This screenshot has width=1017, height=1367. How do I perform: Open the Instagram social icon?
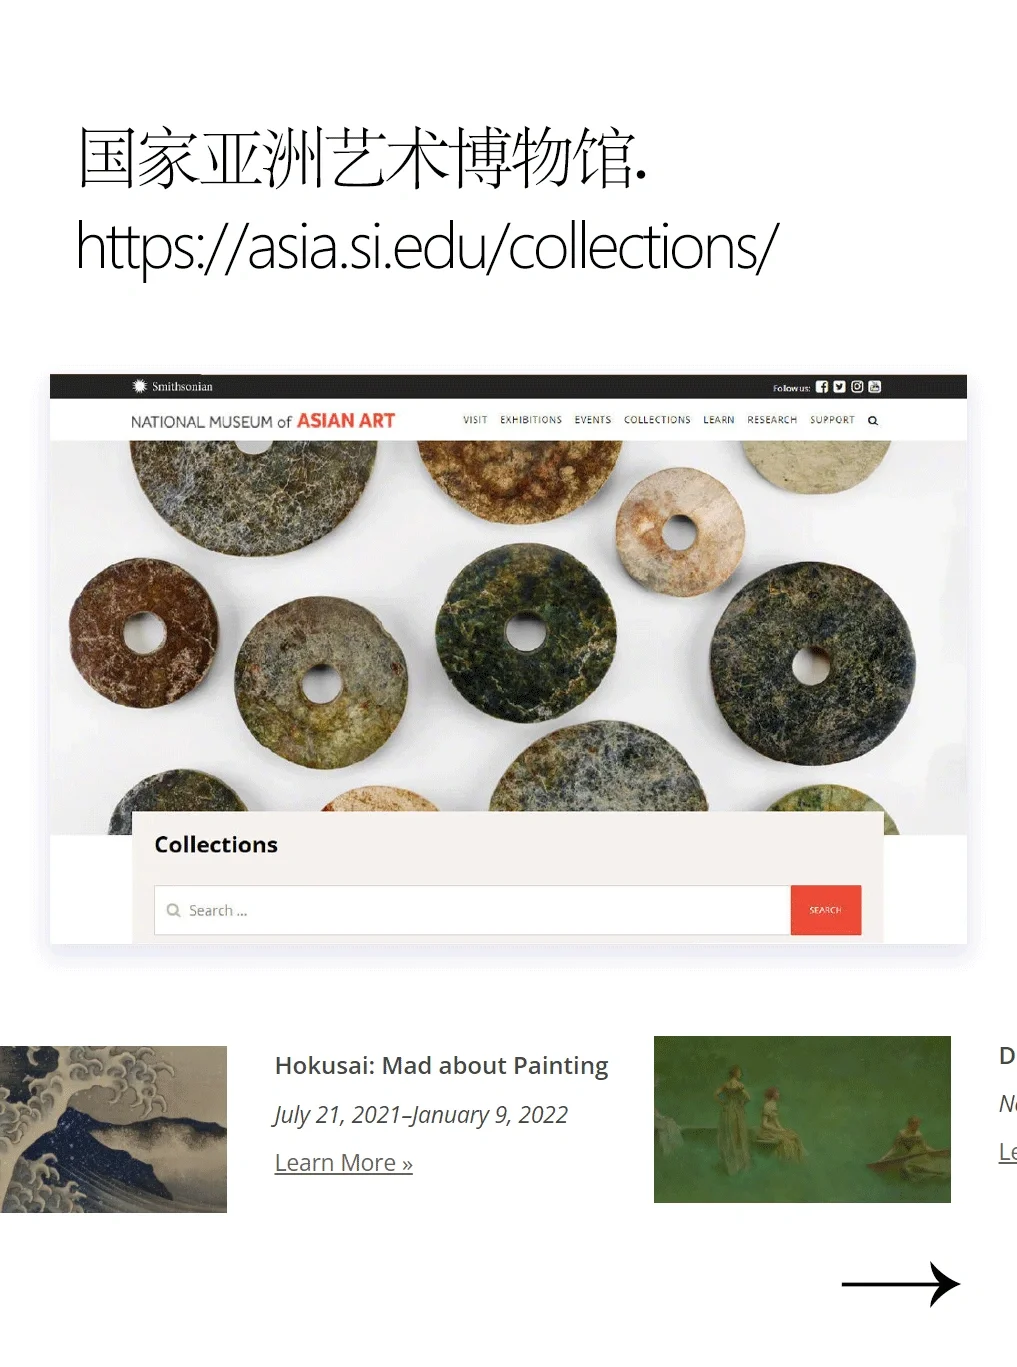tap(857, 387)
